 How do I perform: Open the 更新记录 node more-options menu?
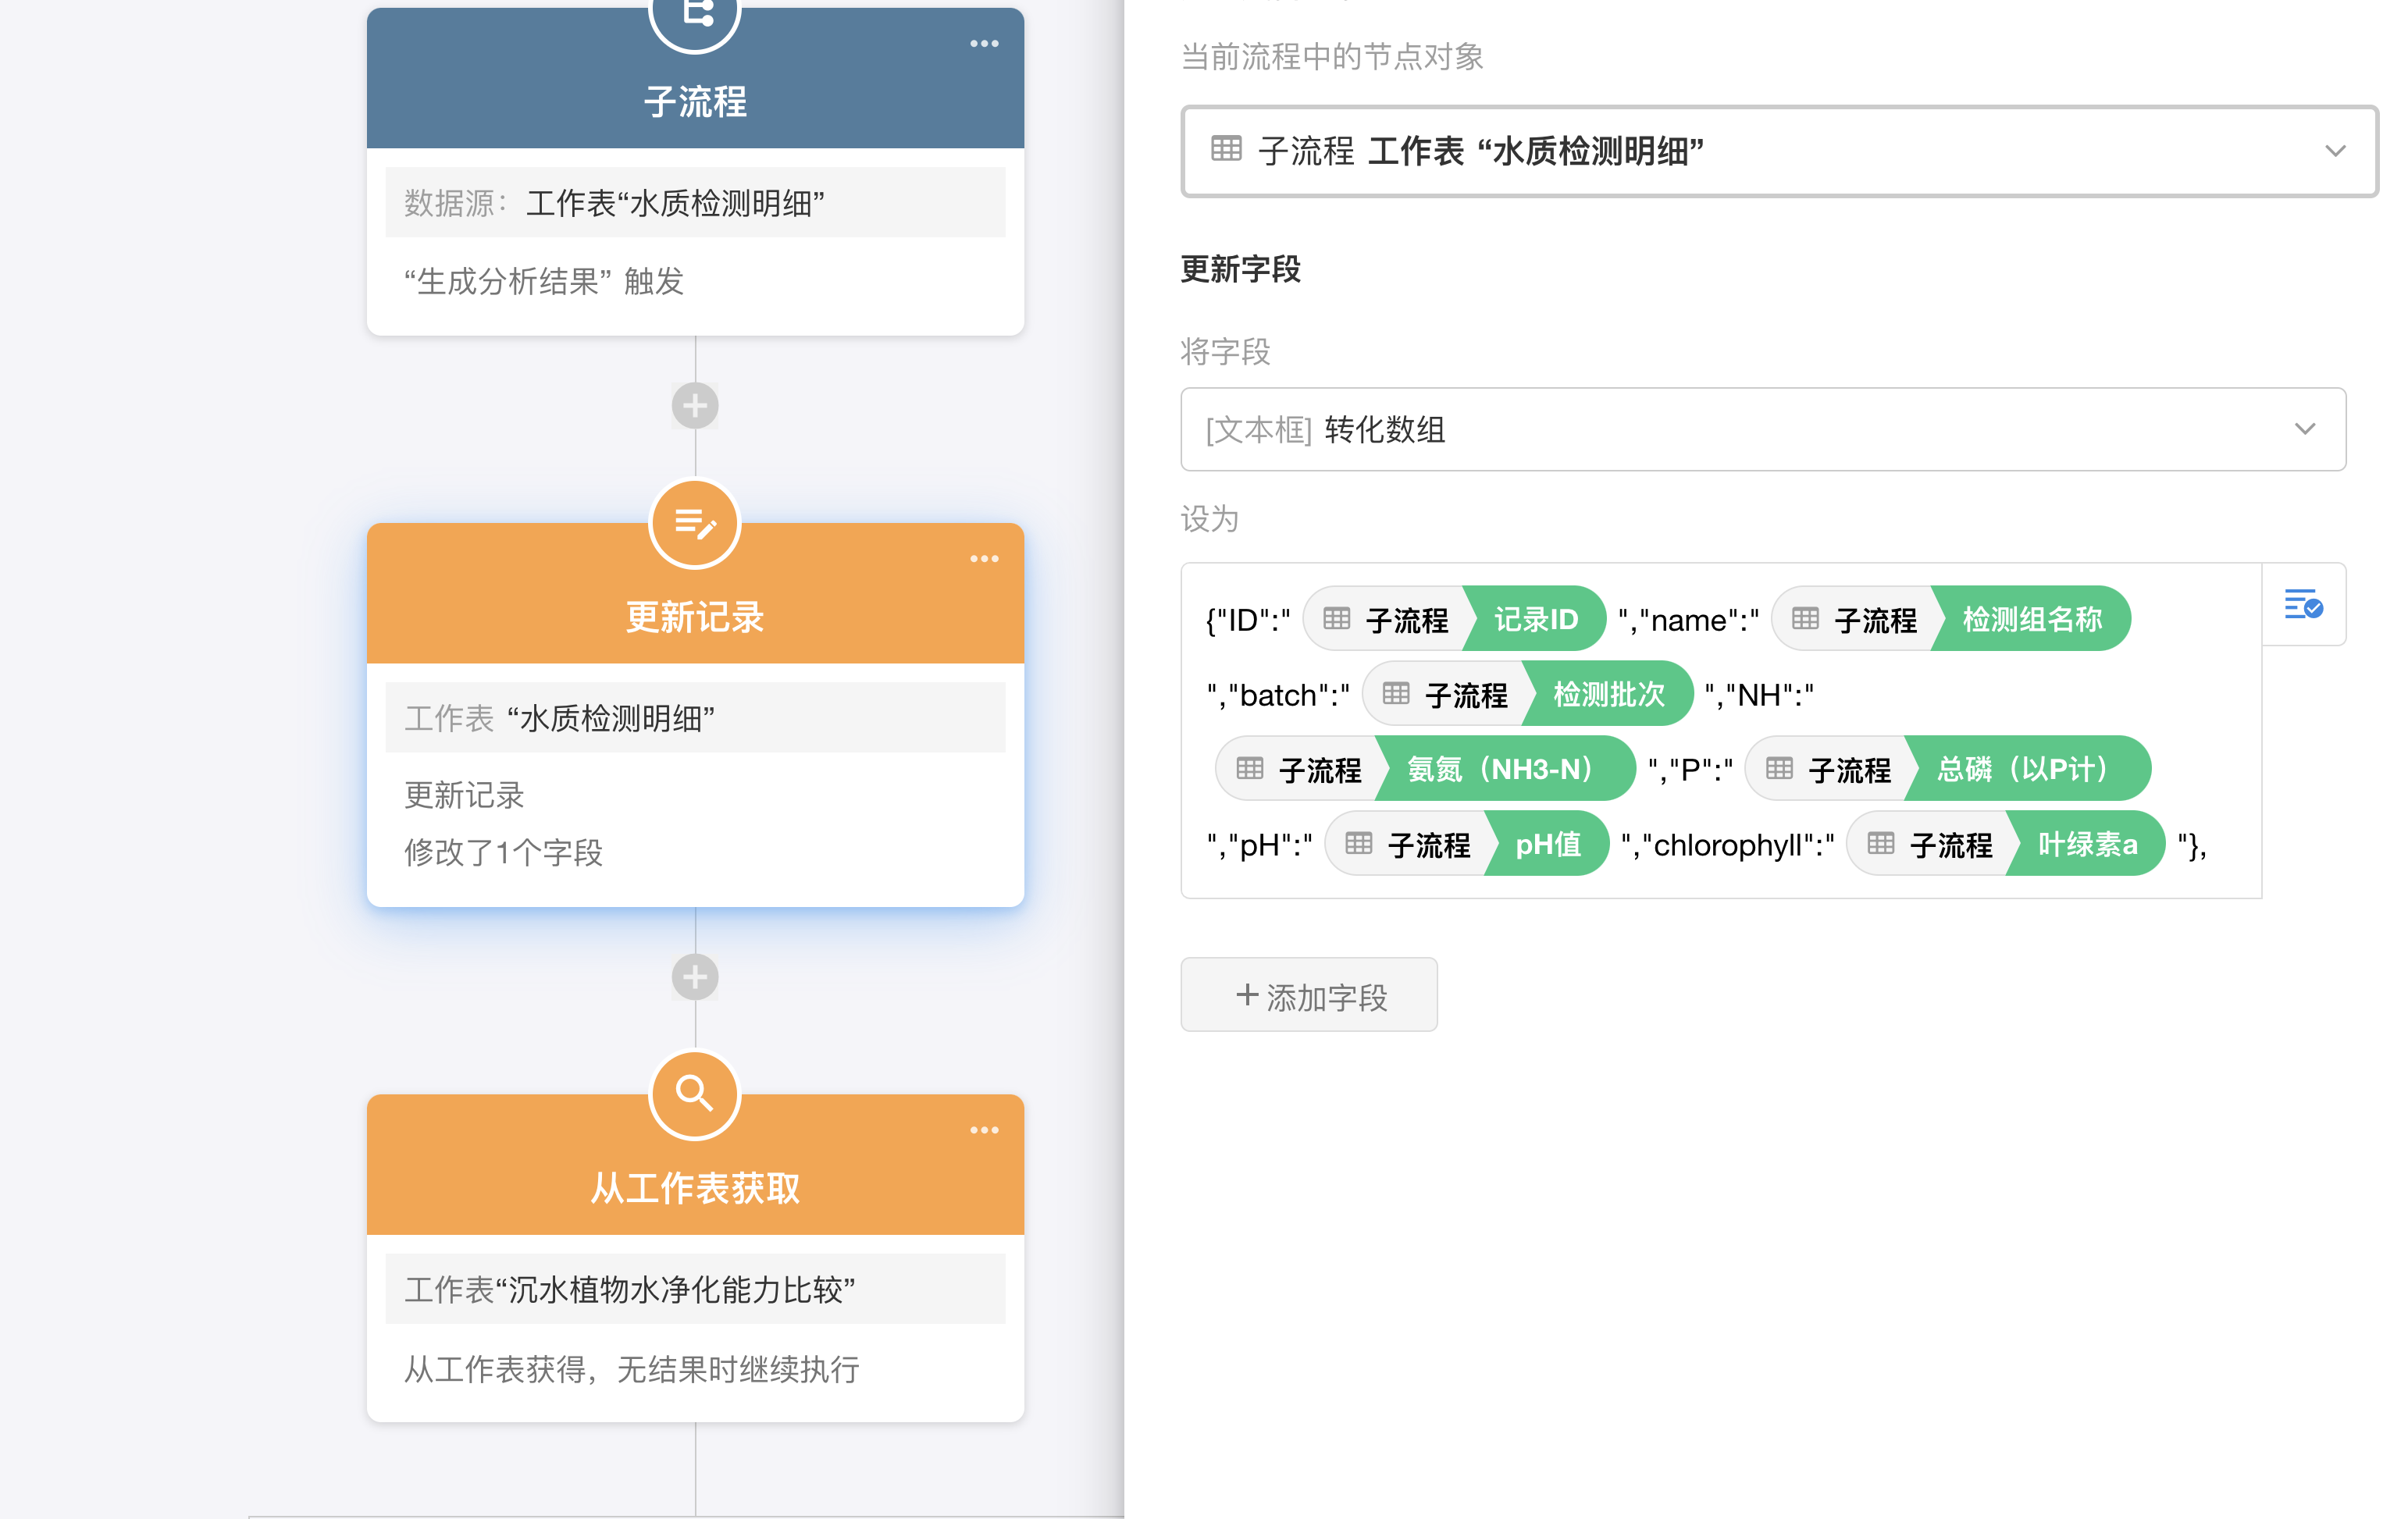pyautogui.click(x=984, y=559)
